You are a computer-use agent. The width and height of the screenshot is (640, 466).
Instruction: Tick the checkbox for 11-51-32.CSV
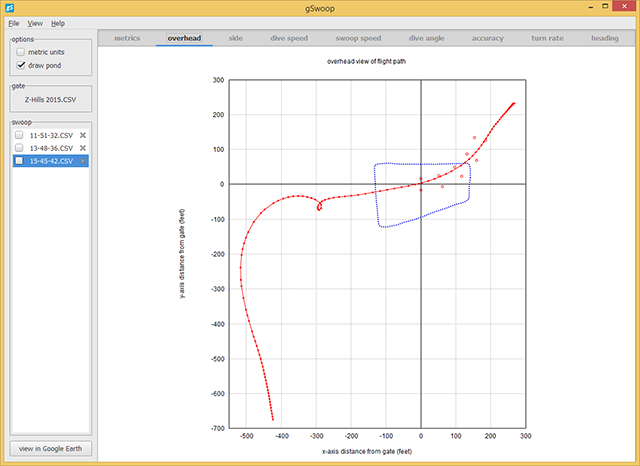tap(18, 134)
